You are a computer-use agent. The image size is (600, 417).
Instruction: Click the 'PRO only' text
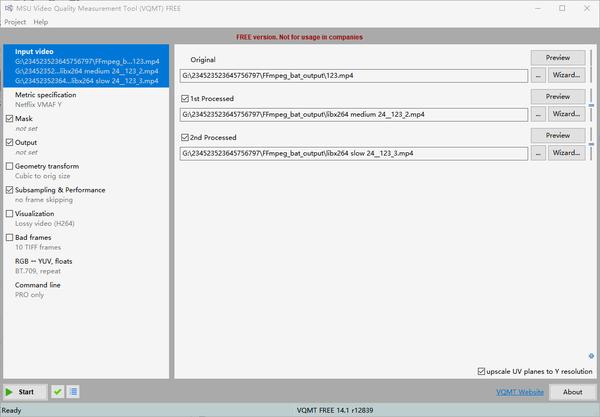pyautogui.click(x=29, y=295)
